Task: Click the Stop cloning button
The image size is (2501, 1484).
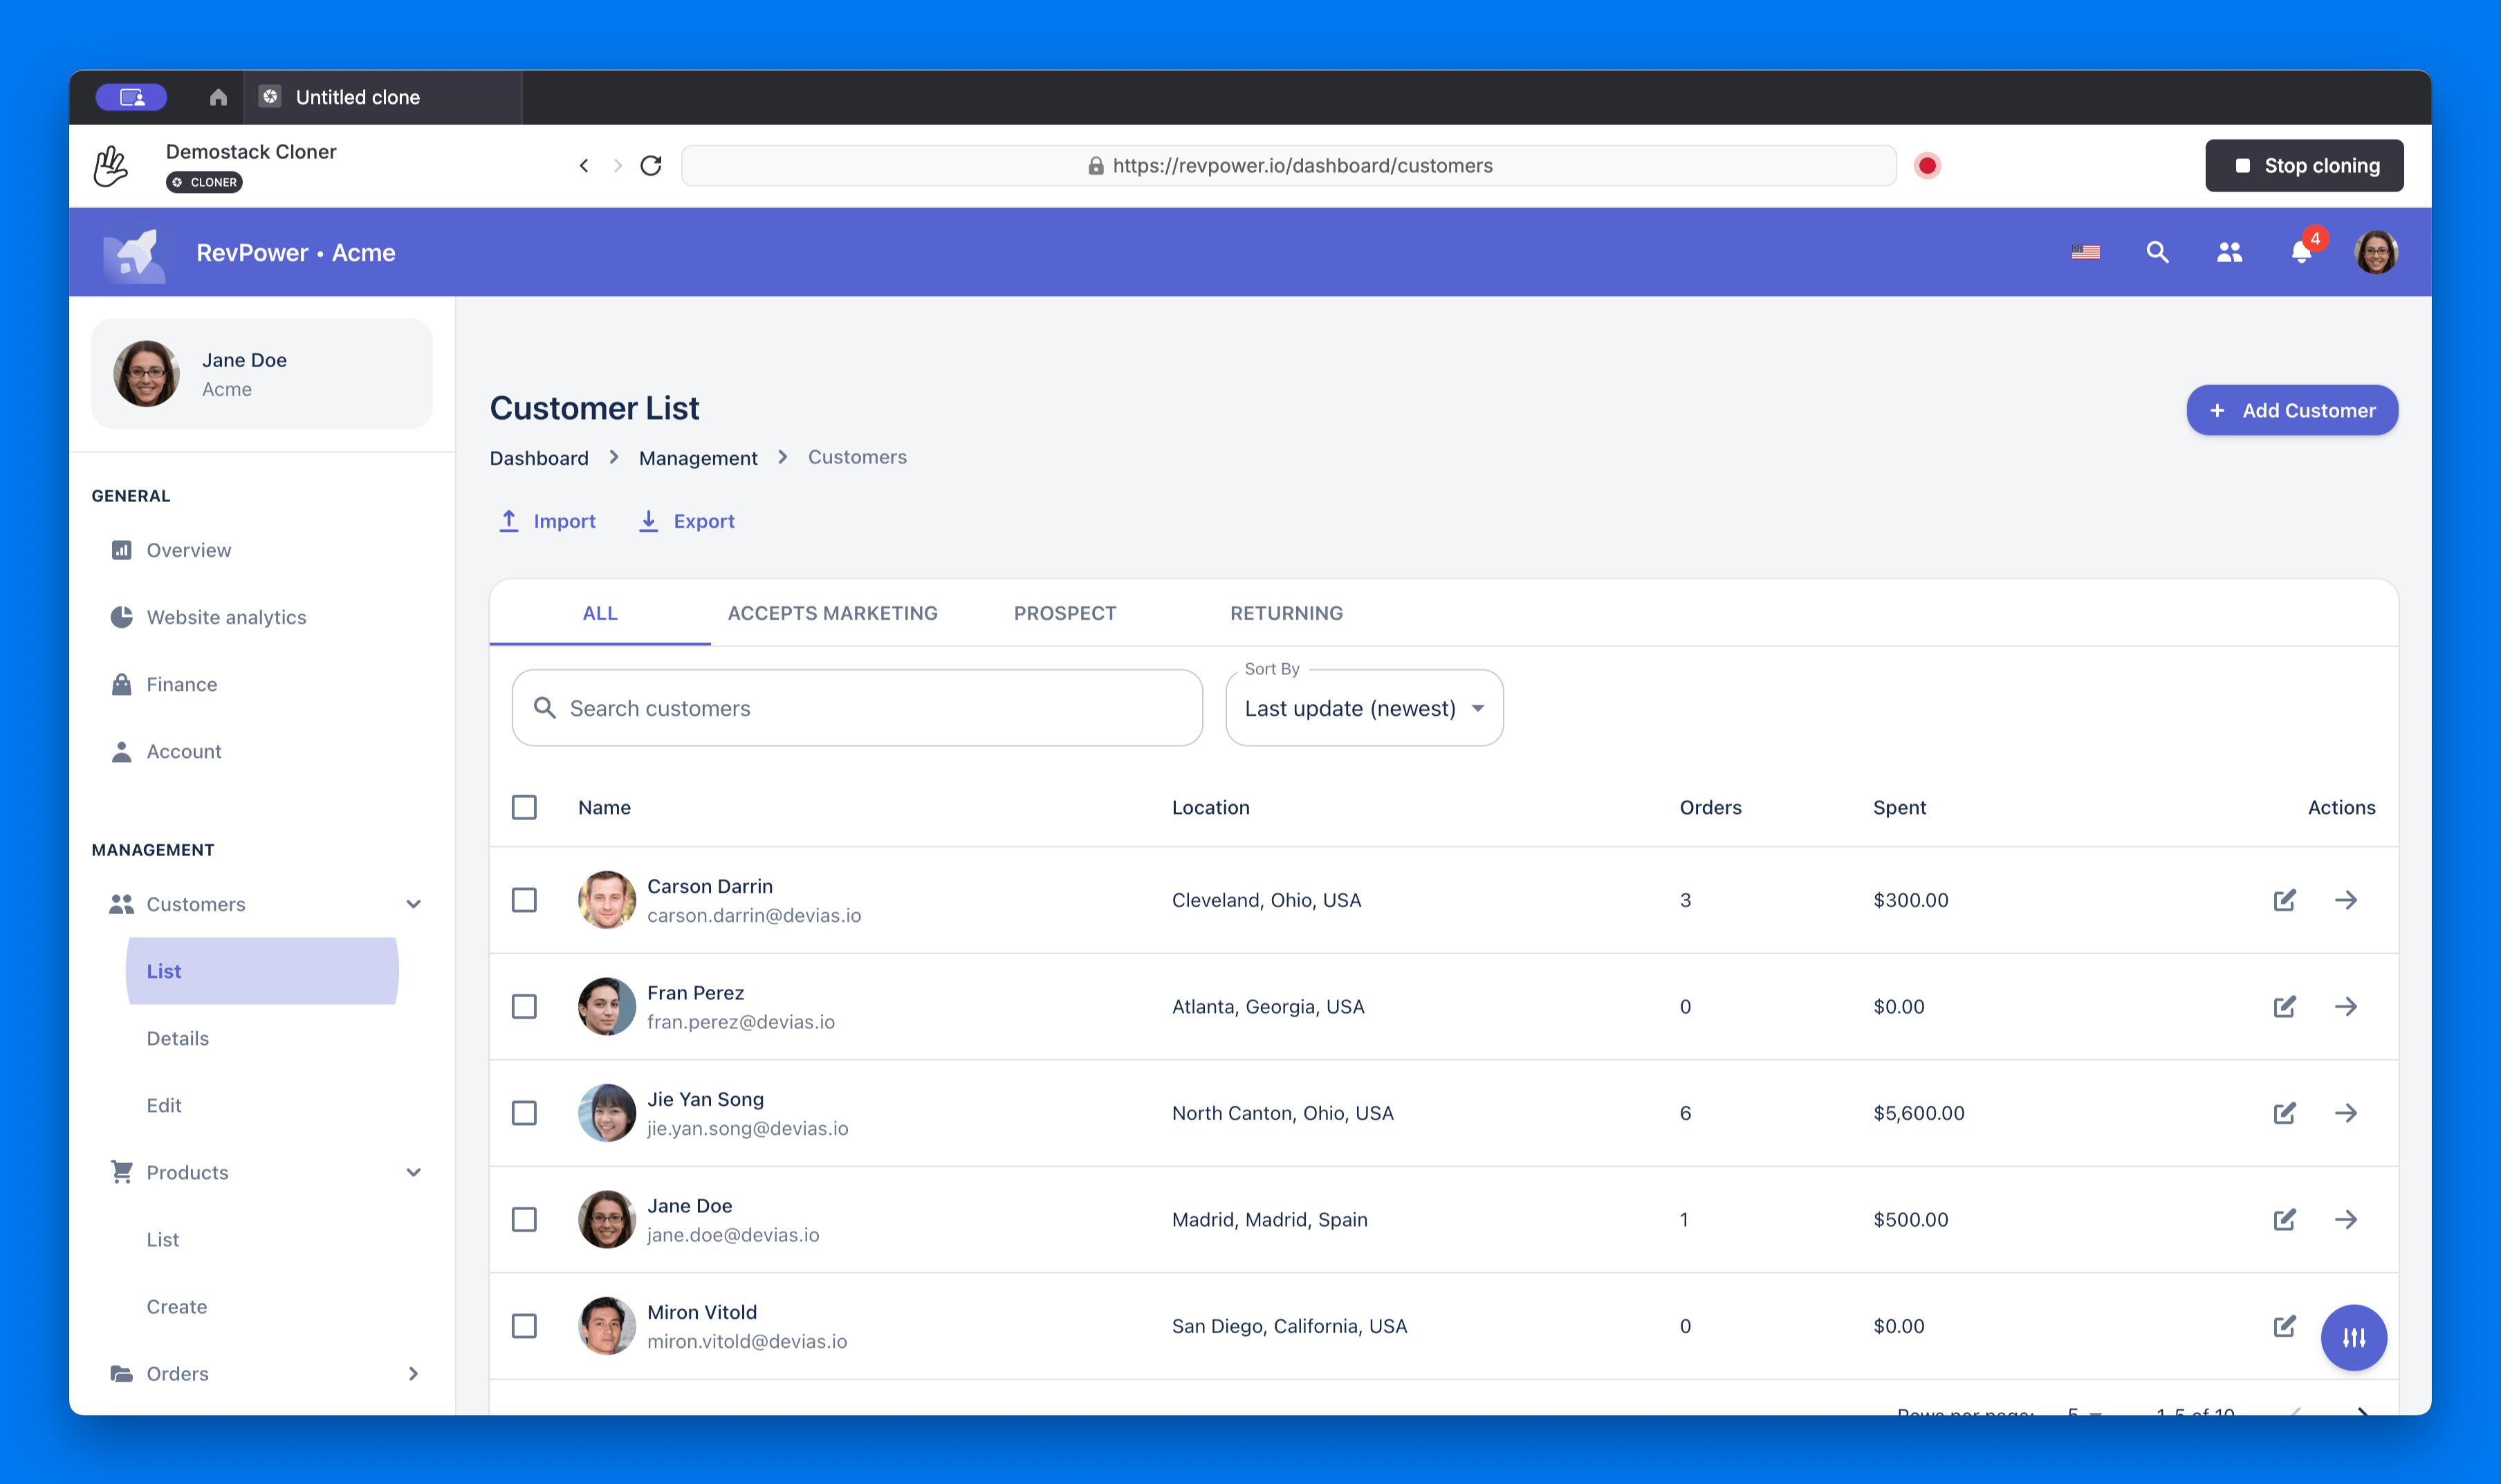Action: pos(2304,166)
